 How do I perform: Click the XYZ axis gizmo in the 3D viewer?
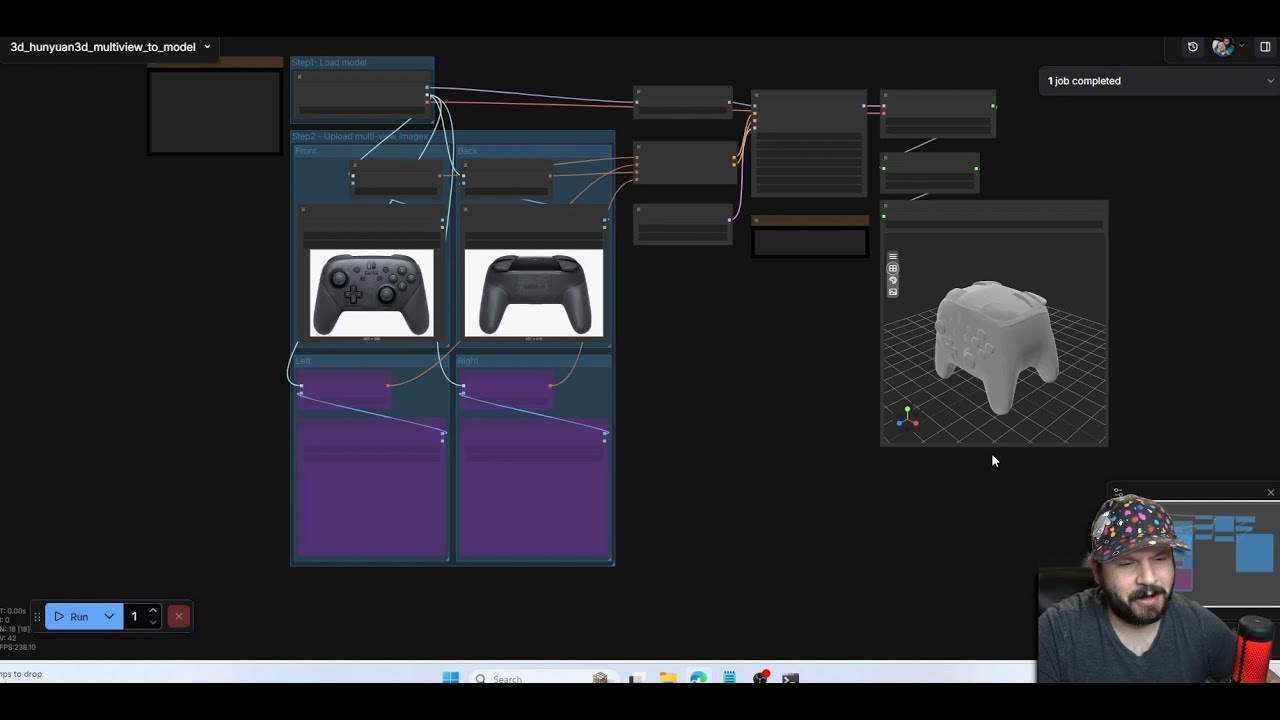pos(907,419)
